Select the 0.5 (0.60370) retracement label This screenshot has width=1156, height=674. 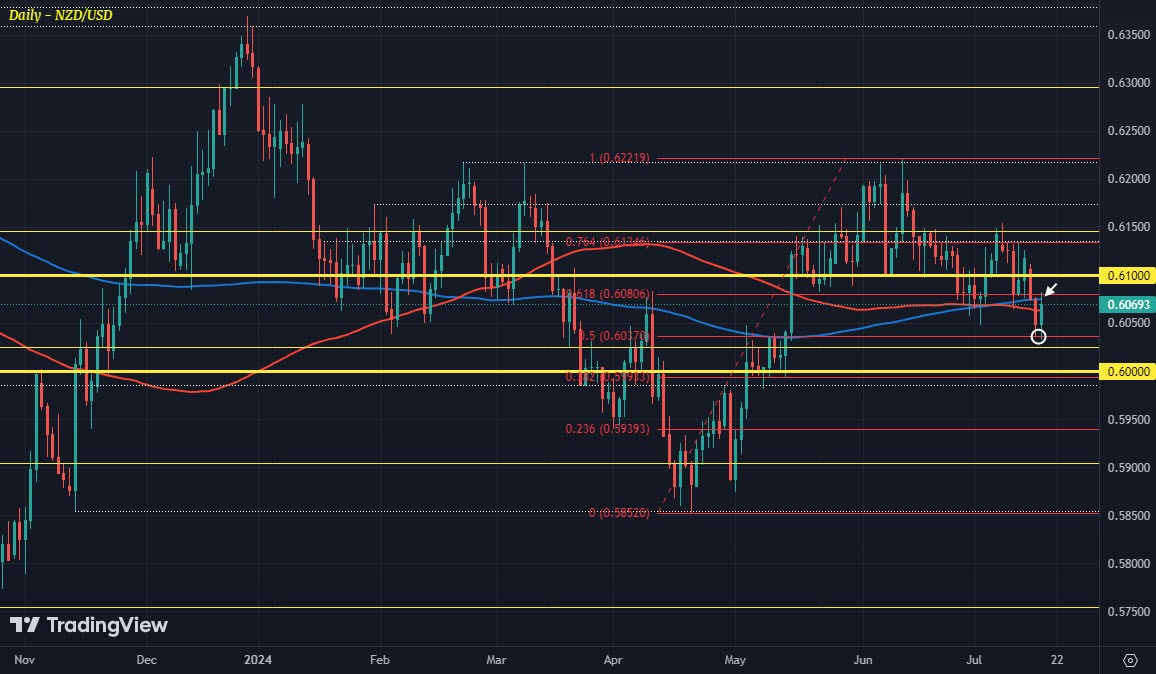613,336
